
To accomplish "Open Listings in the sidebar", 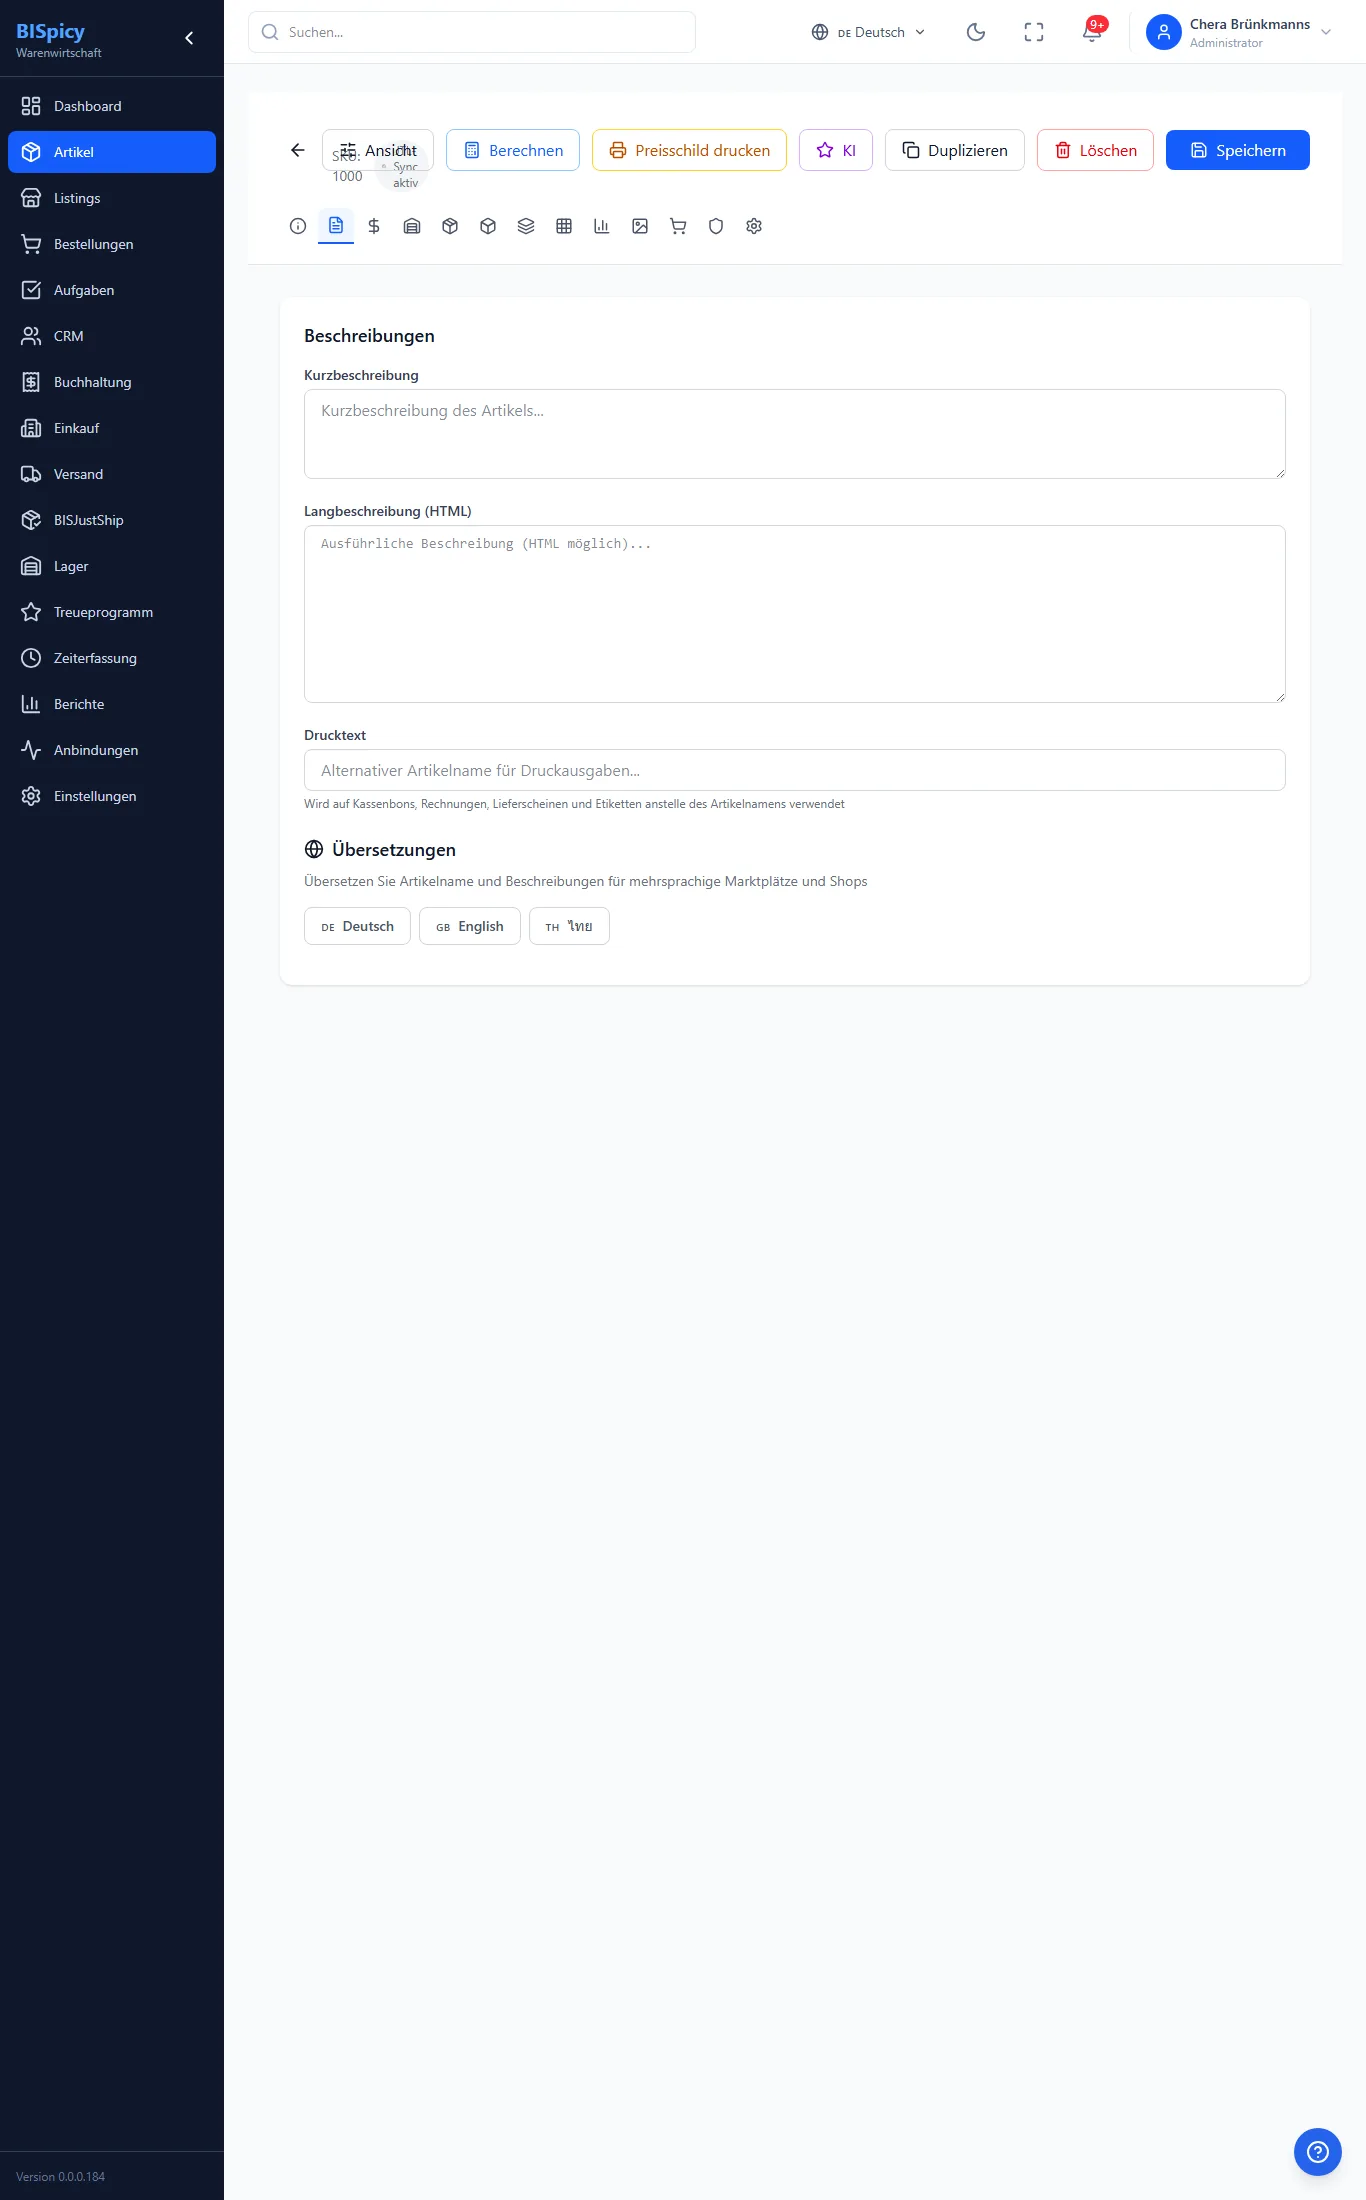I will pyautogui.click(x=112, y=198).
